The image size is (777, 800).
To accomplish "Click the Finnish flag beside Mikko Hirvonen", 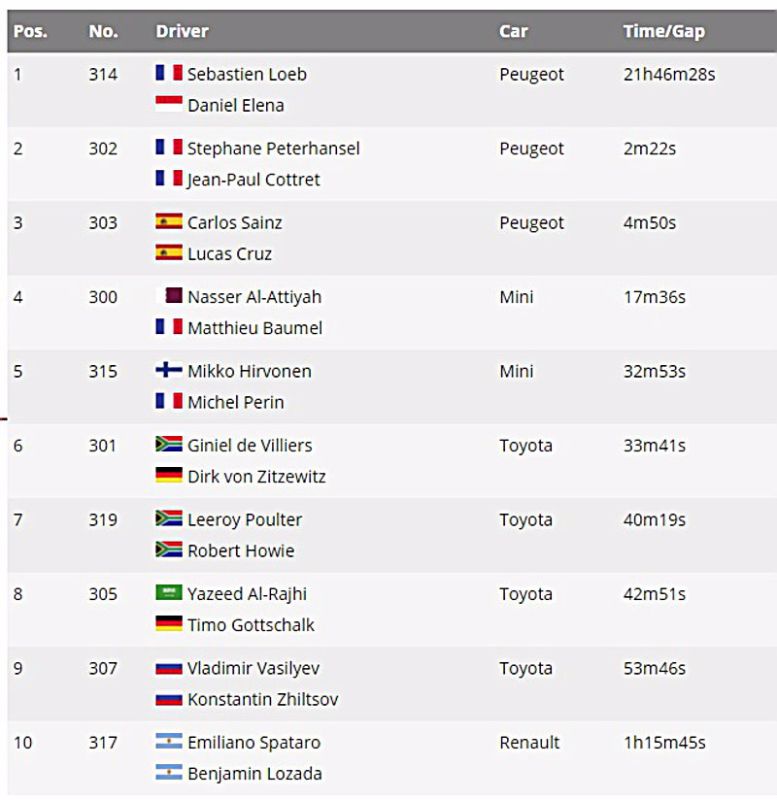I will (x=169, y=369).
